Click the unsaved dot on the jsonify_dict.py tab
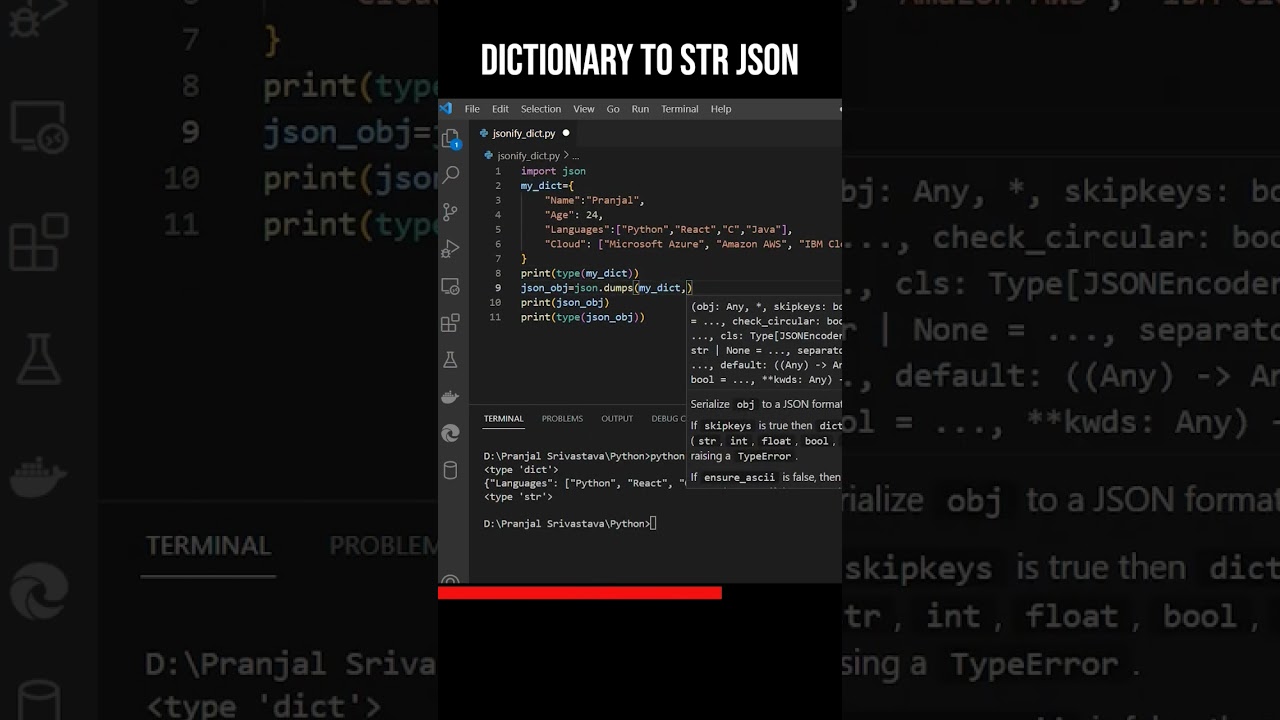1280x720 pixels. click(566, 133)
